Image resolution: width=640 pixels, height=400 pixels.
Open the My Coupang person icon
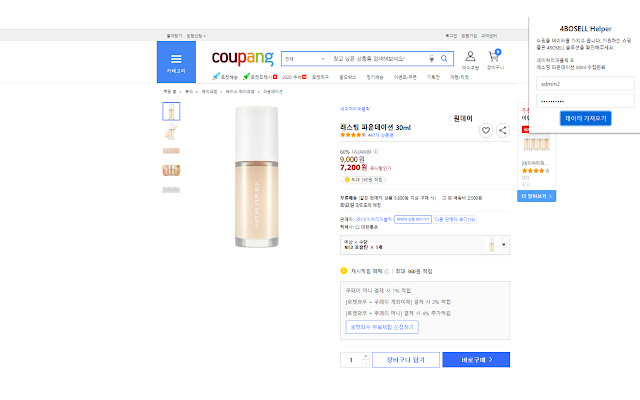(x=470, y=58)
